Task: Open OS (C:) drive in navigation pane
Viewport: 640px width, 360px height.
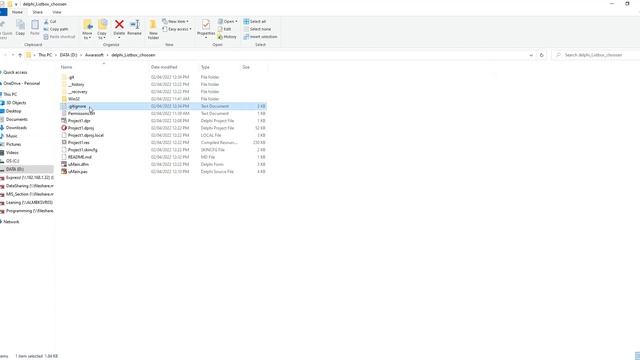Action: (x=12, y=161)
